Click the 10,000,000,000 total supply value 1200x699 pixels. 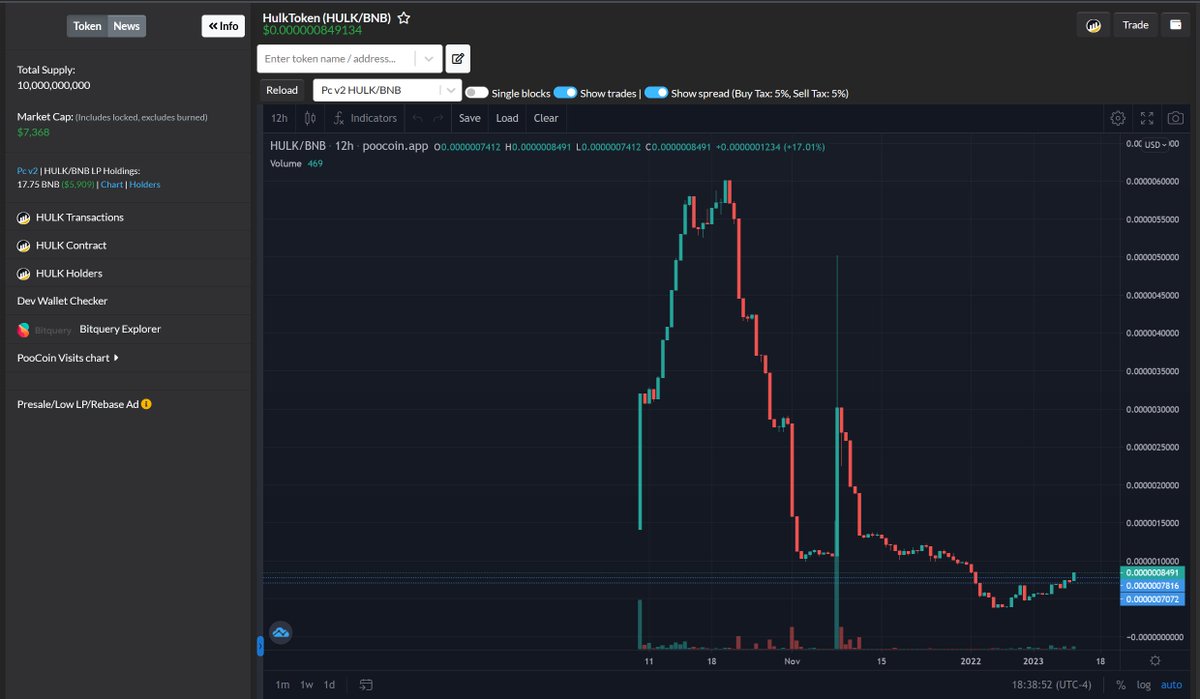tap(54, 85)
